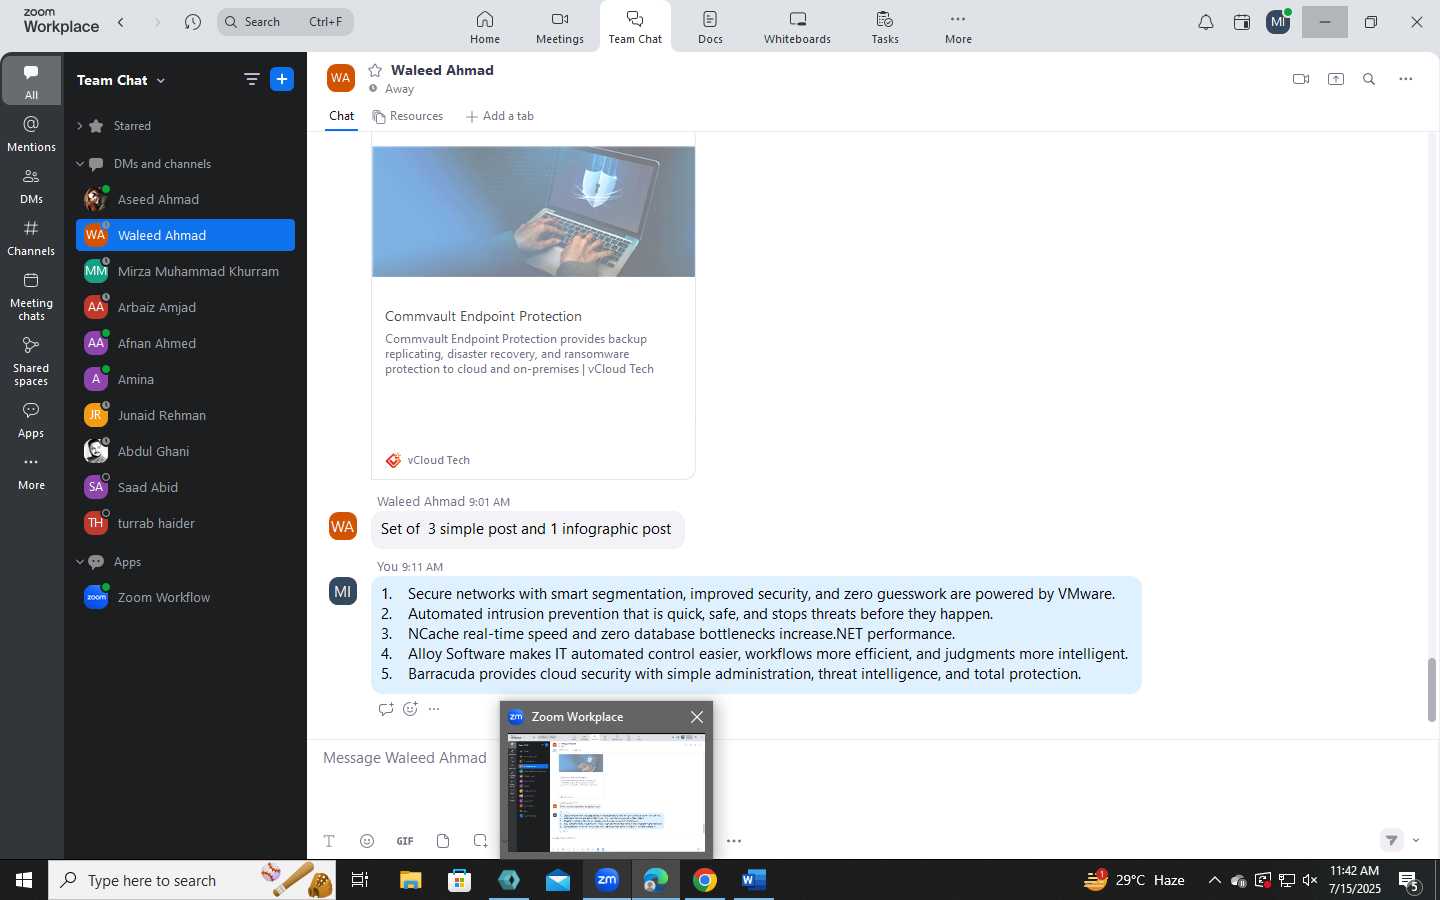Screen dimensions: 1440x900
Task: Open chat with Mirza Muhammad Khurram
Action: pos(185,271)
